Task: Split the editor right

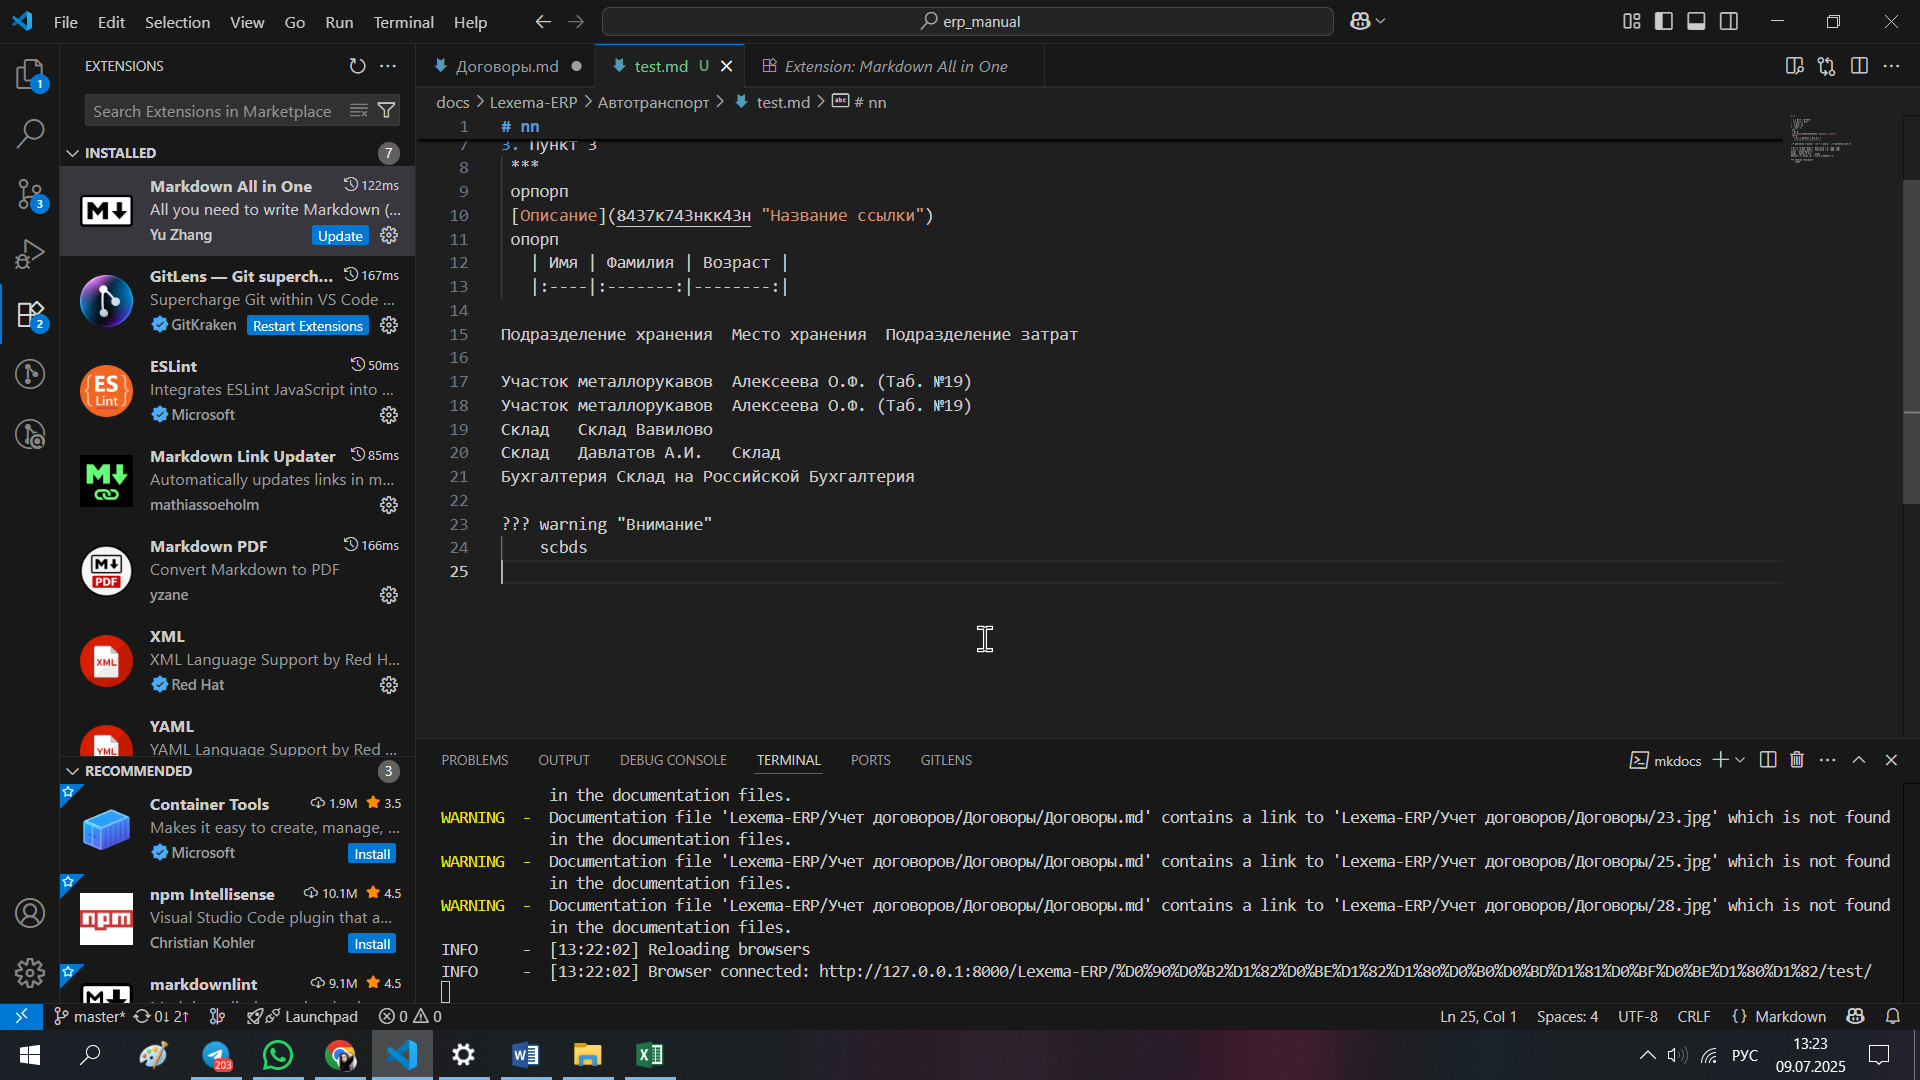Action: 1859,66
